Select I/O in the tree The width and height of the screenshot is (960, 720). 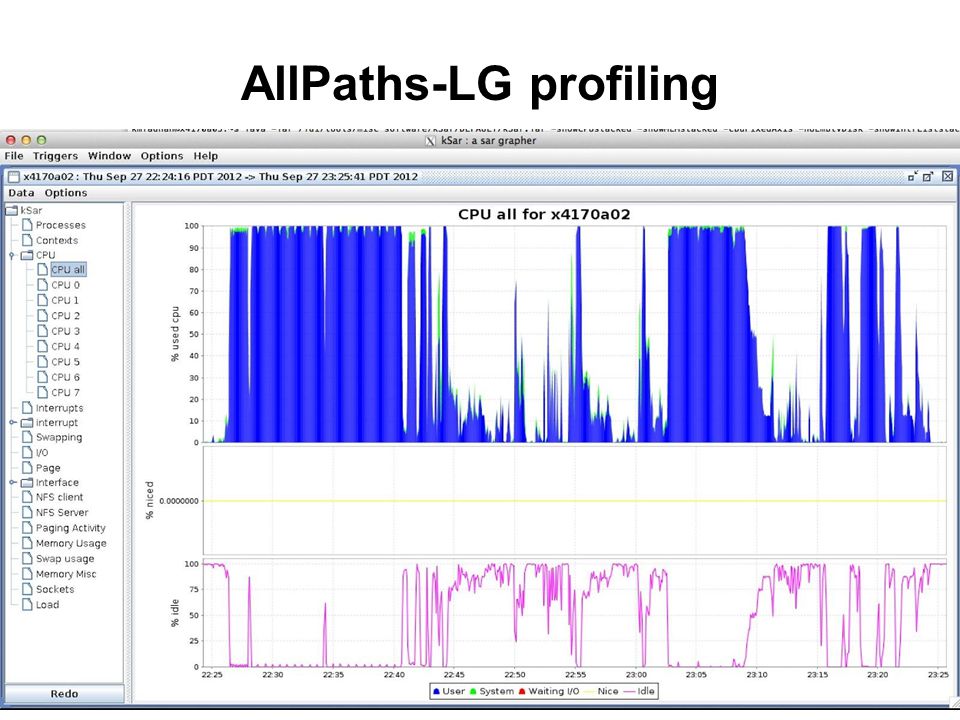click(42, 452)
